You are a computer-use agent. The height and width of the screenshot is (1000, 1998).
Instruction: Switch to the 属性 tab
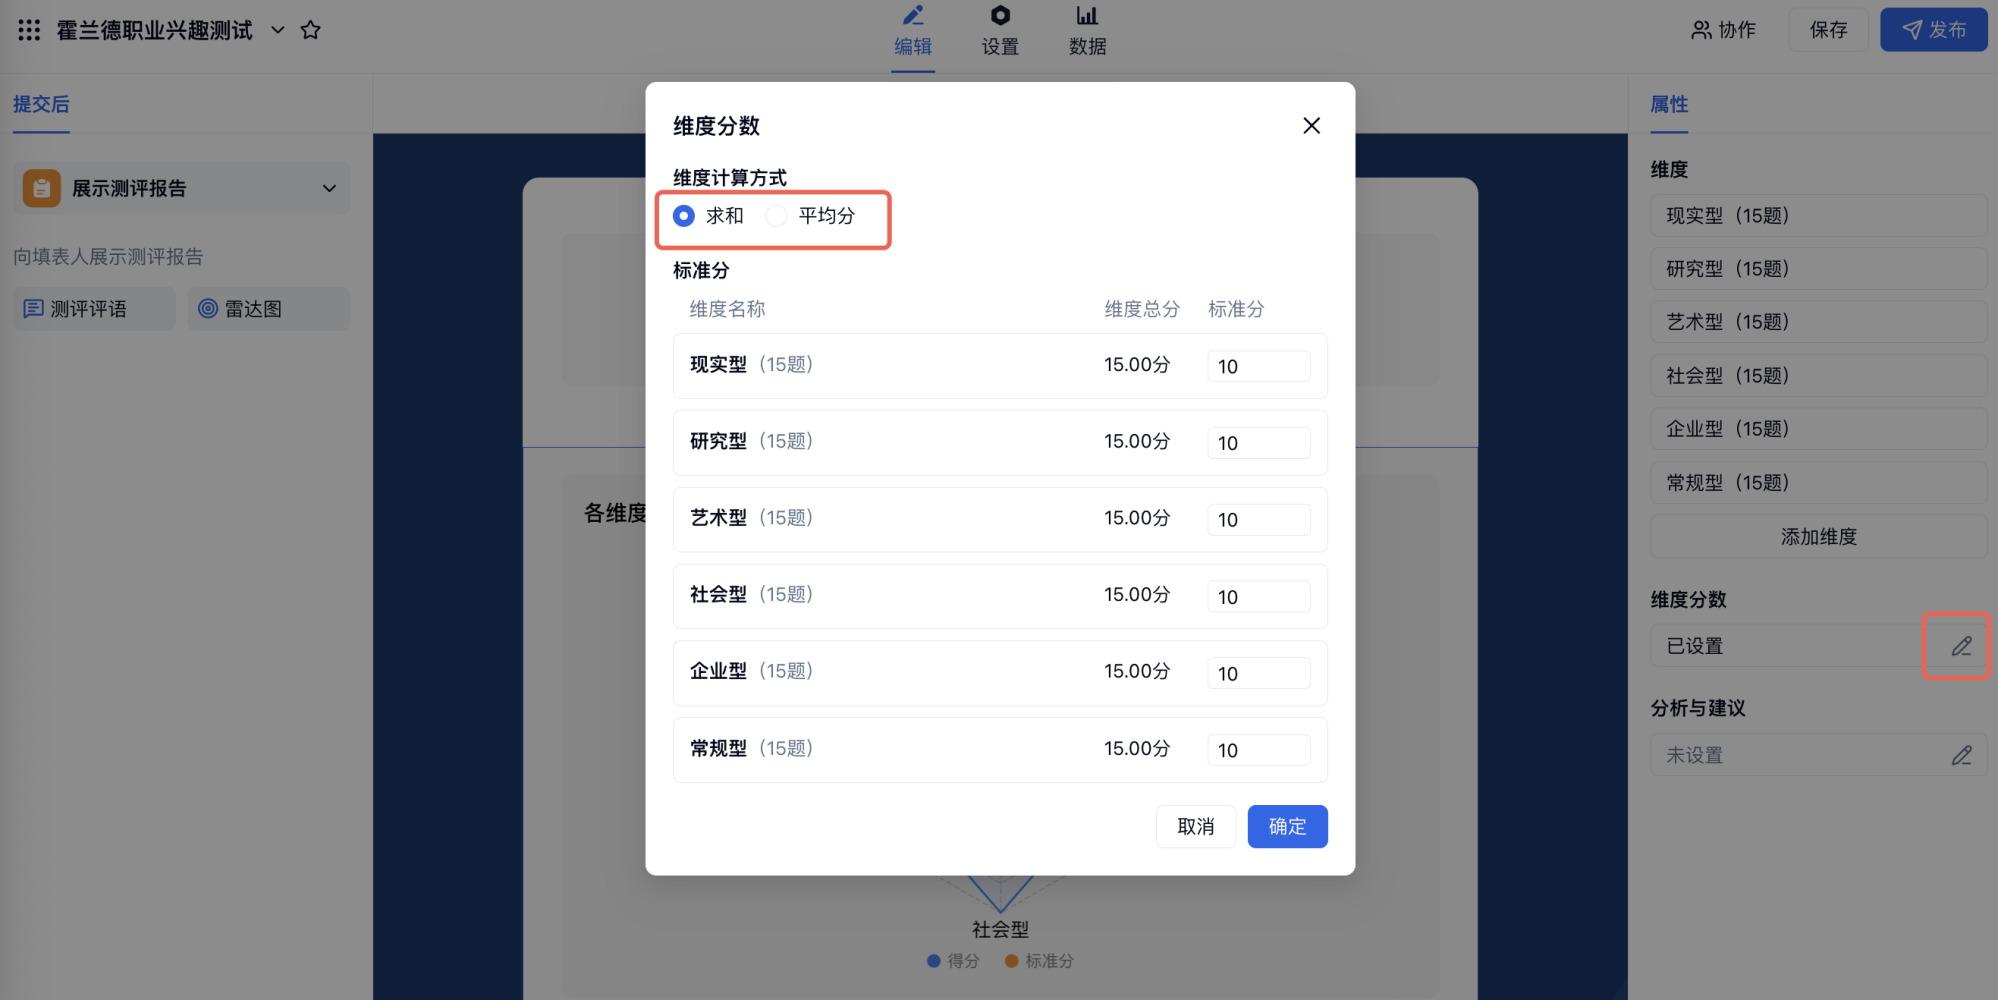(x=1669, y=104)
